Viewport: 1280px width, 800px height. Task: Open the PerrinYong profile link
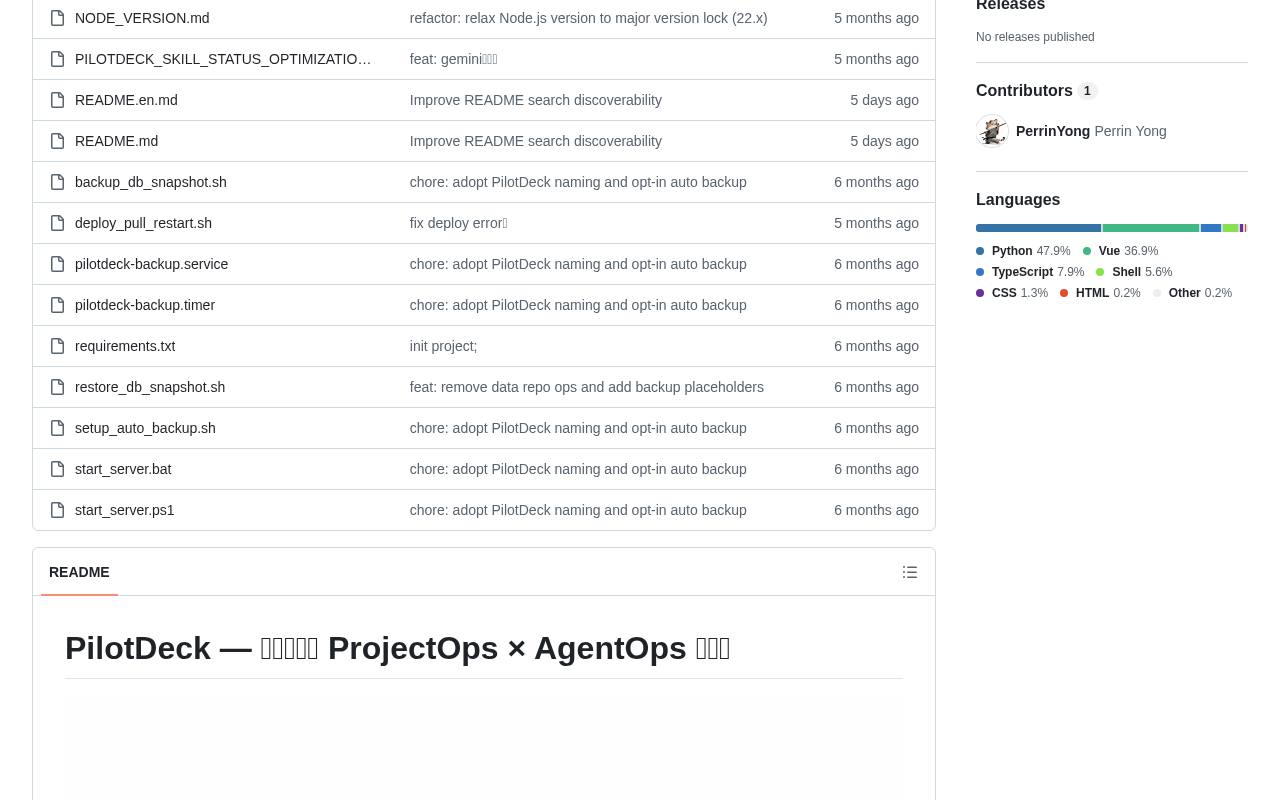pyautogui.click(x=1053, y=131)
